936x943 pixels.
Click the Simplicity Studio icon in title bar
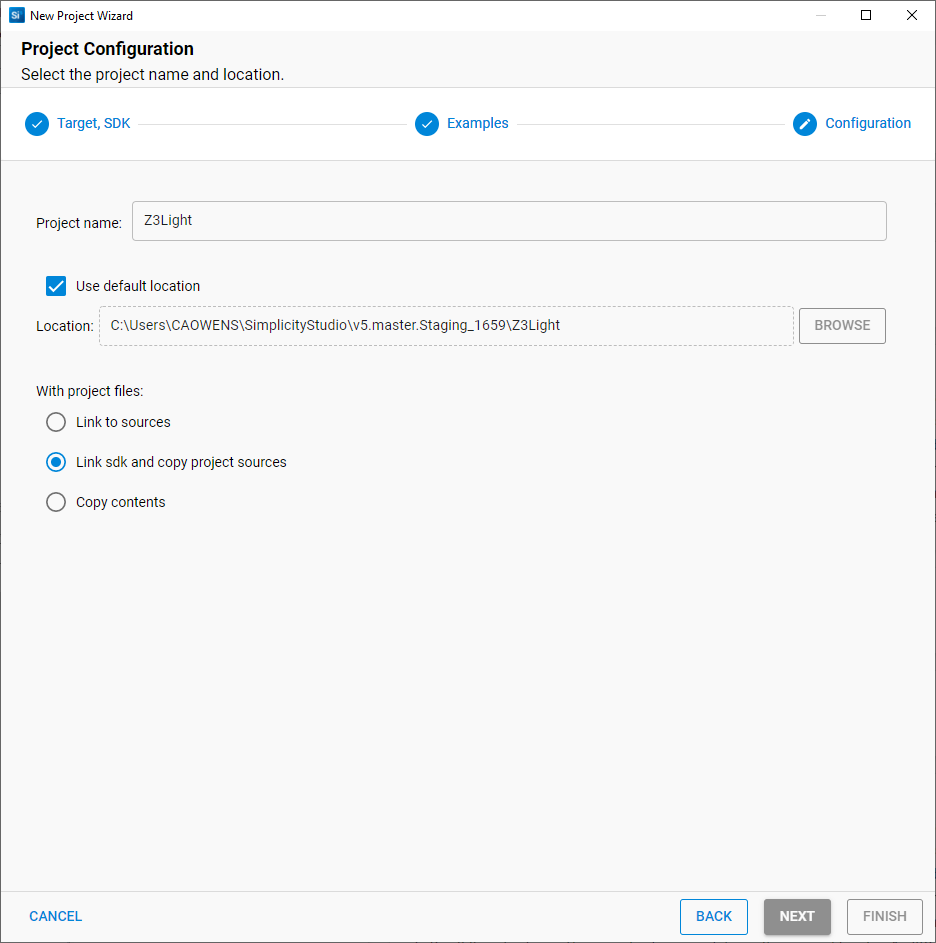[x=16, y=15]
